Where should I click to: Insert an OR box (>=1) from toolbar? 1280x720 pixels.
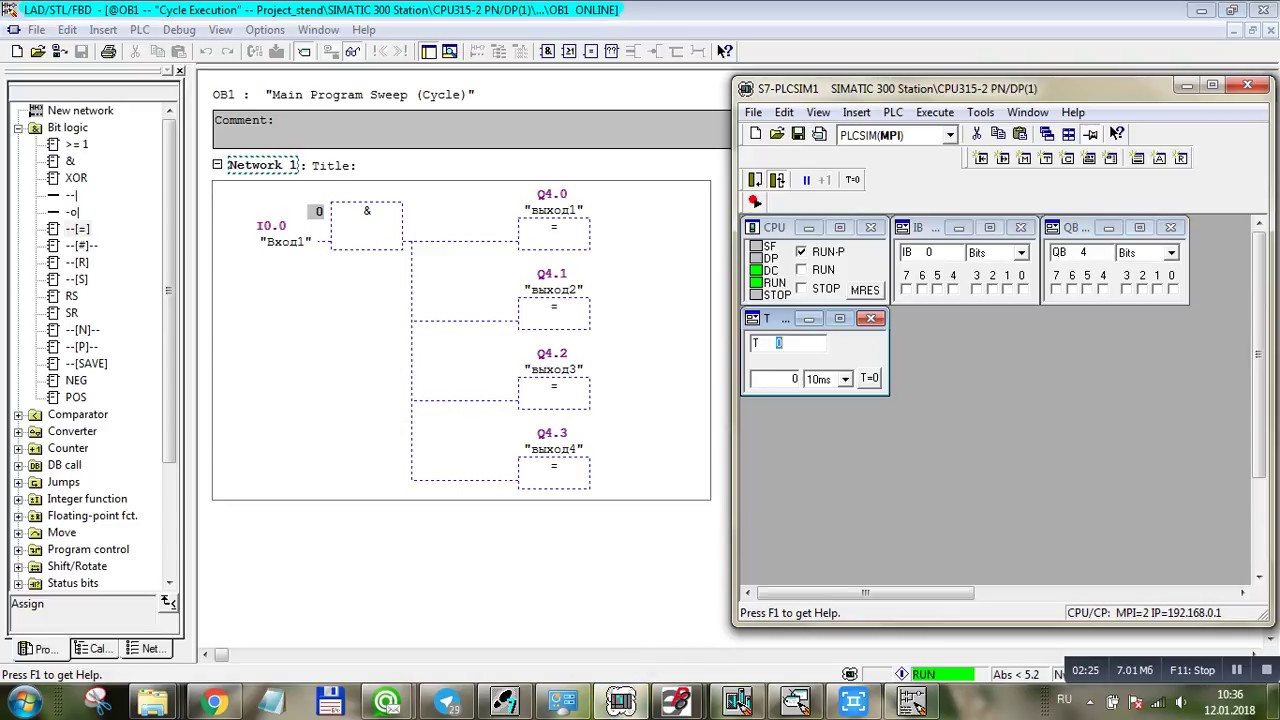(569, 51)
